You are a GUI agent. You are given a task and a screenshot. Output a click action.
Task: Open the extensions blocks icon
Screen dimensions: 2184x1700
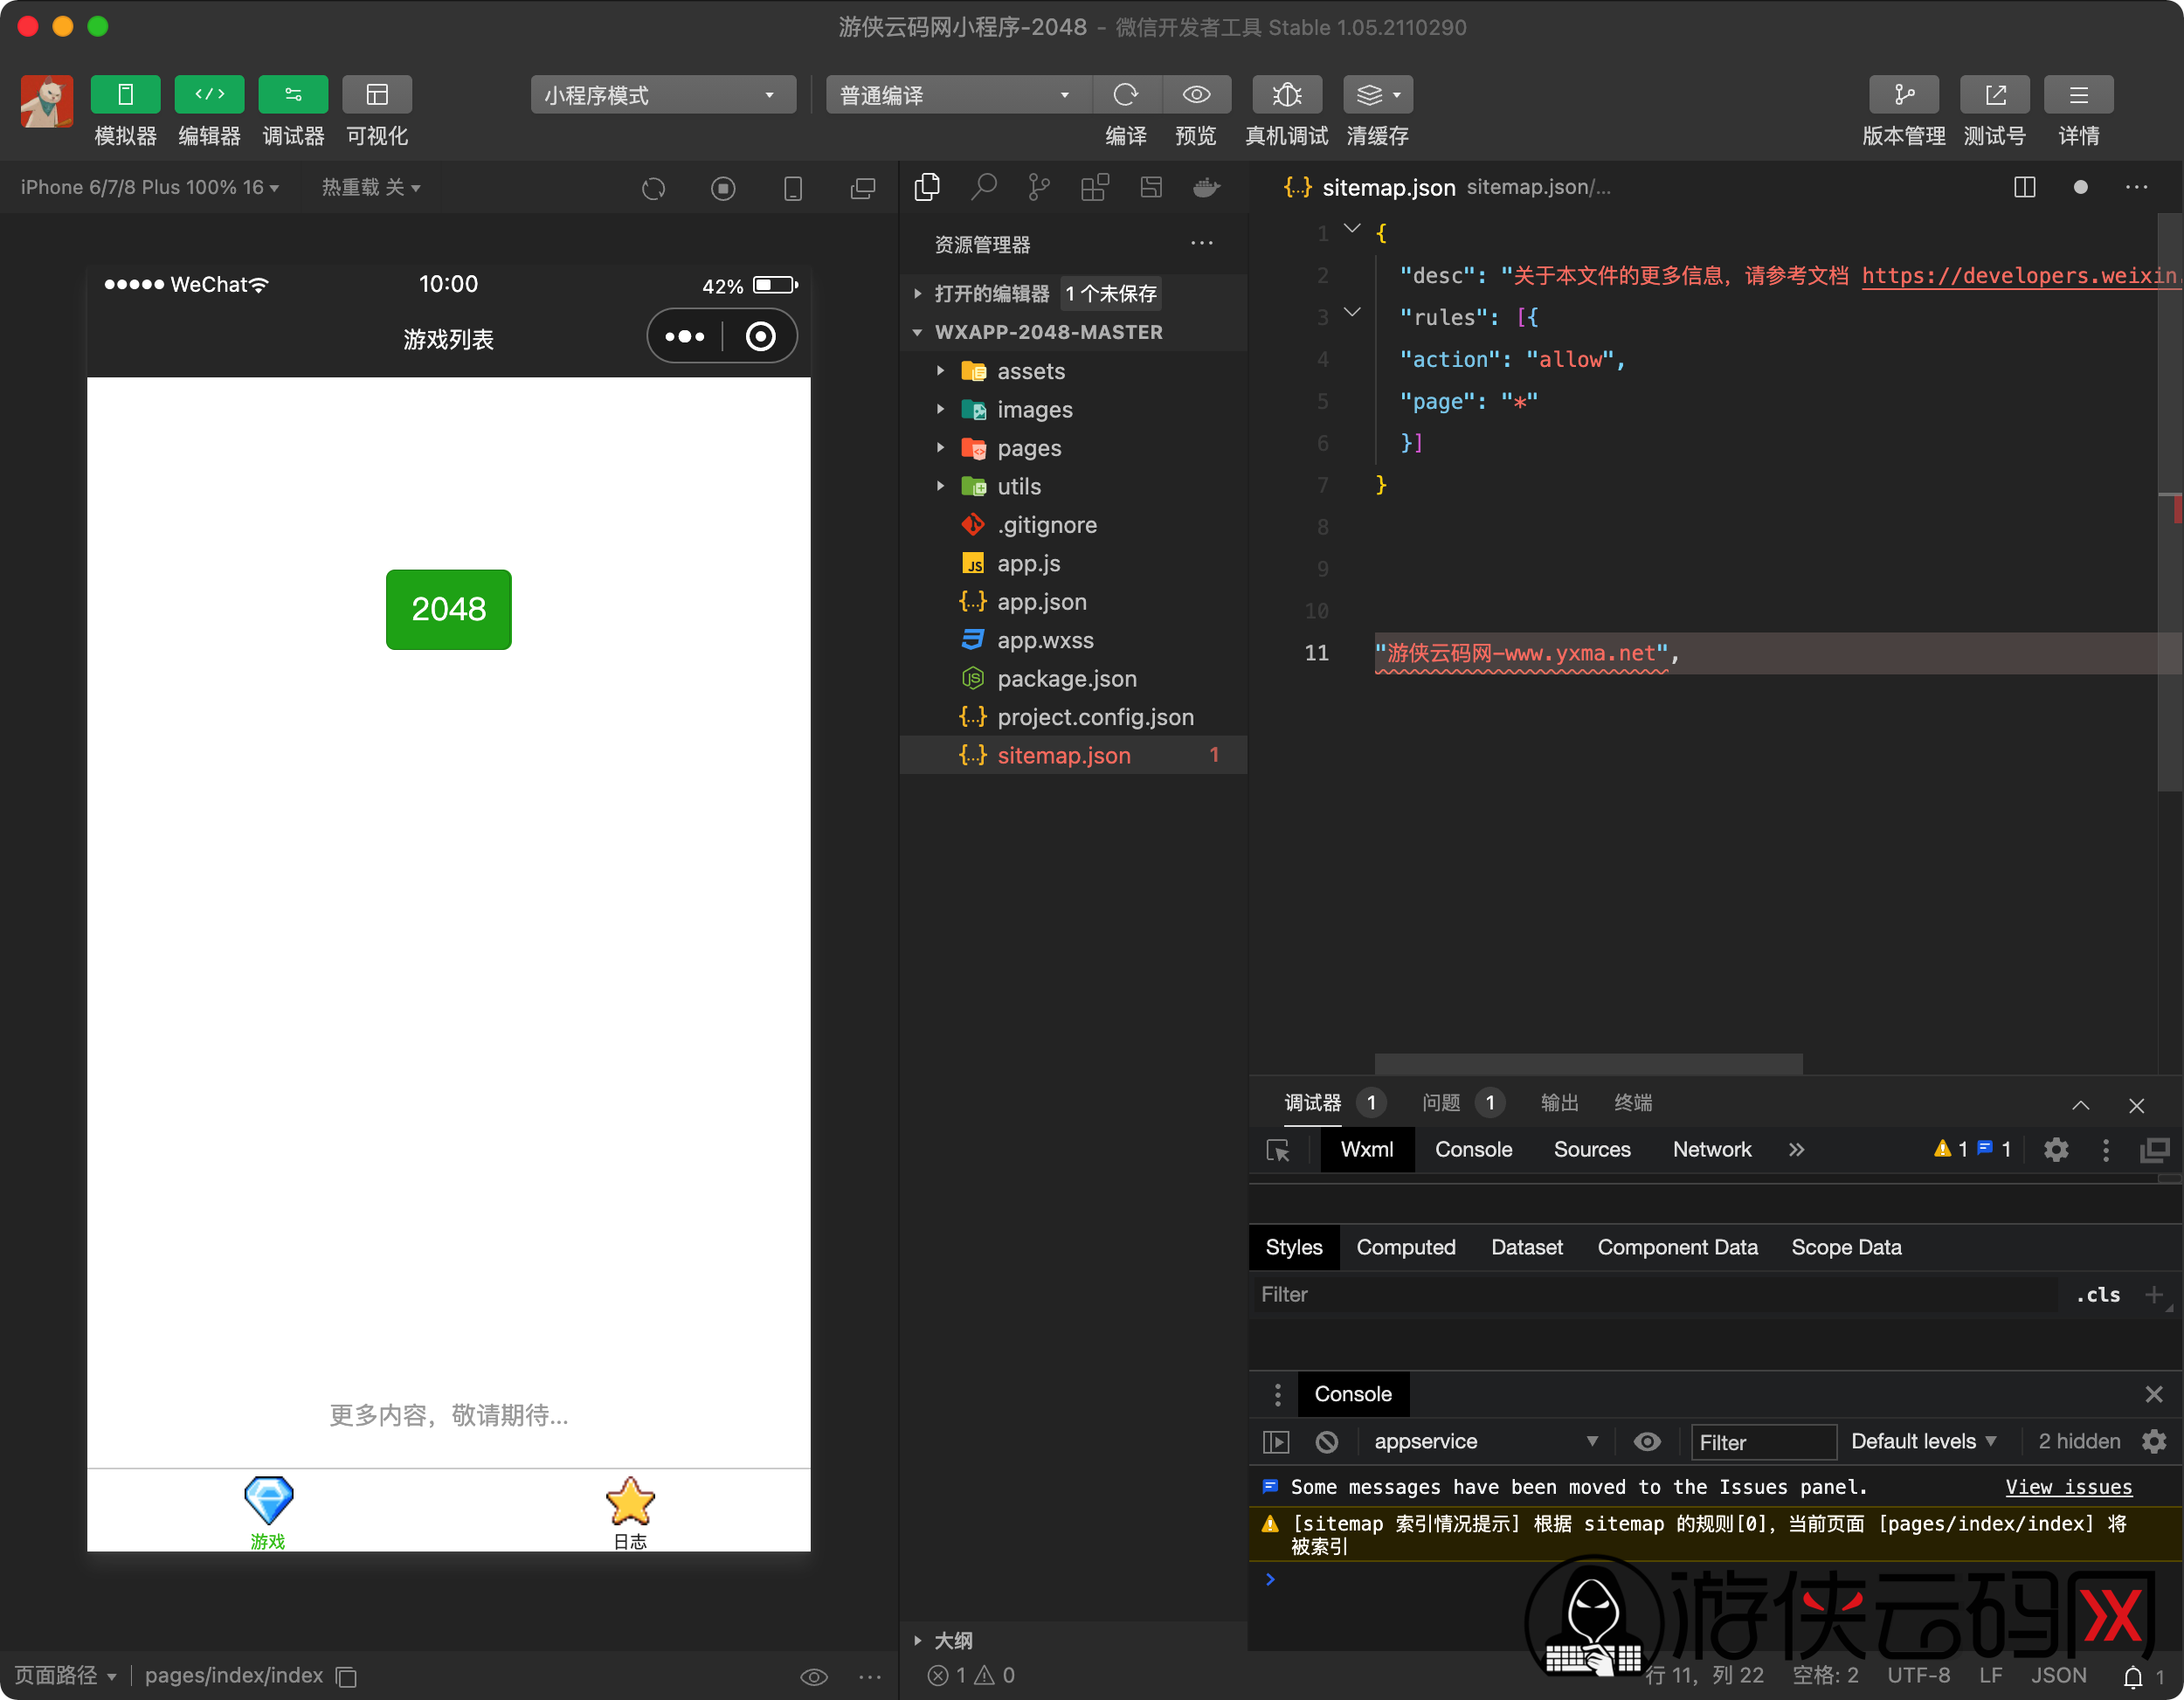click(x=1095, y=187)
